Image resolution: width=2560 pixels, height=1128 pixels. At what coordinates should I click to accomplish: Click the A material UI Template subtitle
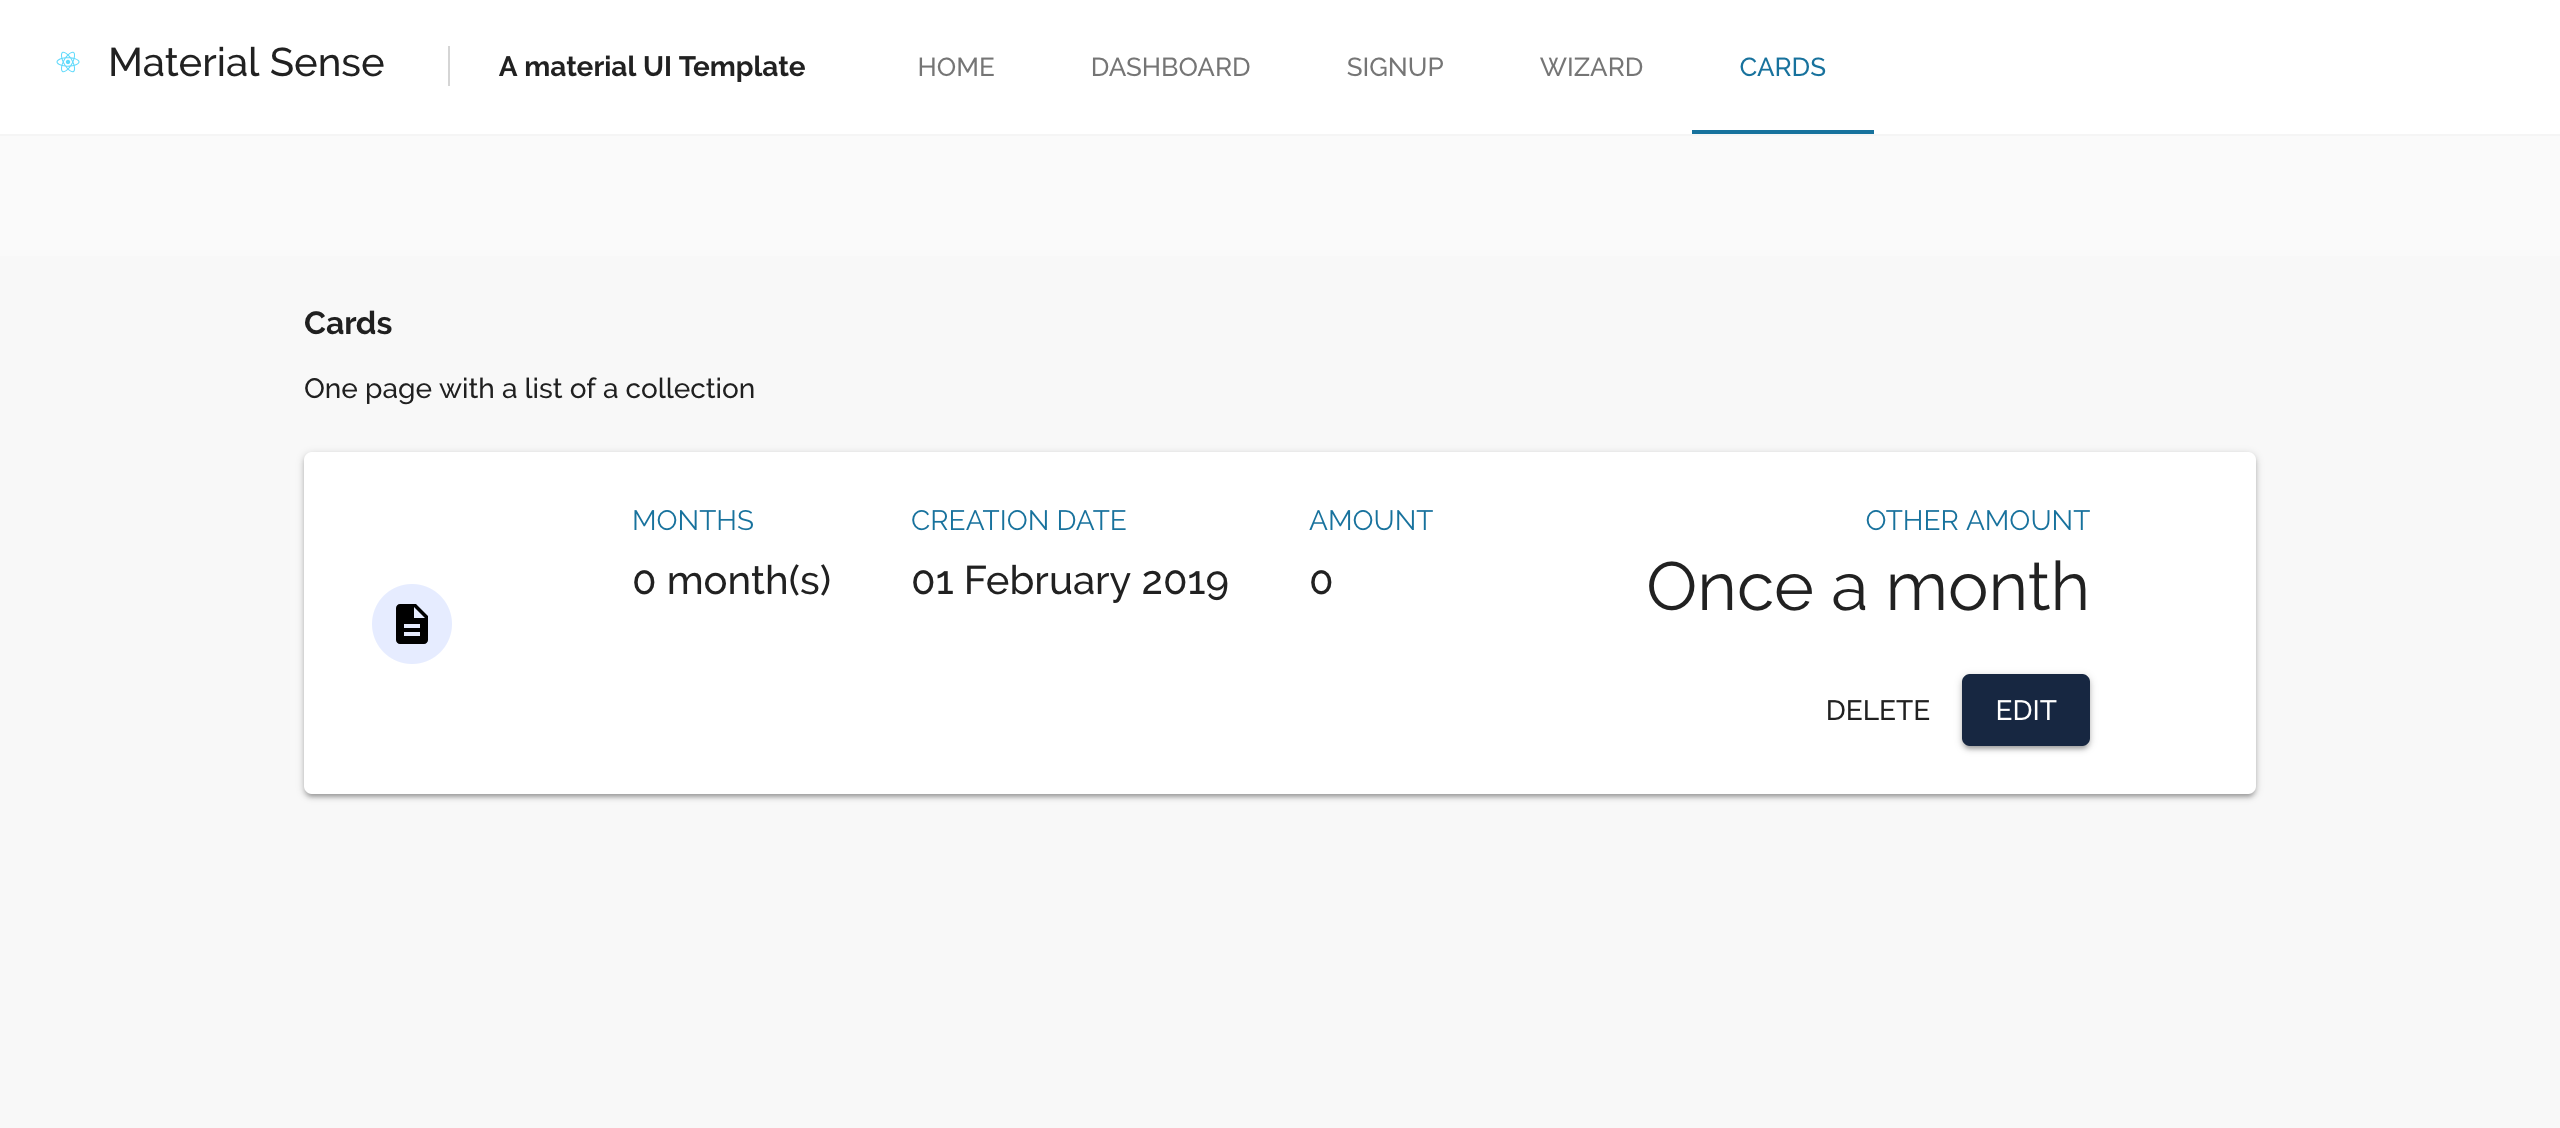pyautogui.click(x=651, y=66)
